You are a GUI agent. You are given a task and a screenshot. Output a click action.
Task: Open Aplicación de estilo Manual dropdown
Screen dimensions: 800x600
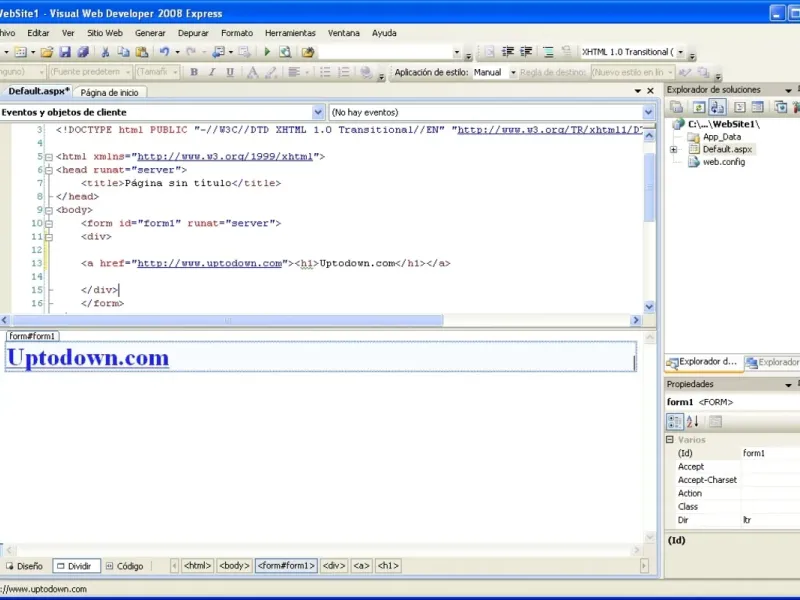pyautogui.click(x=513, y=72)
